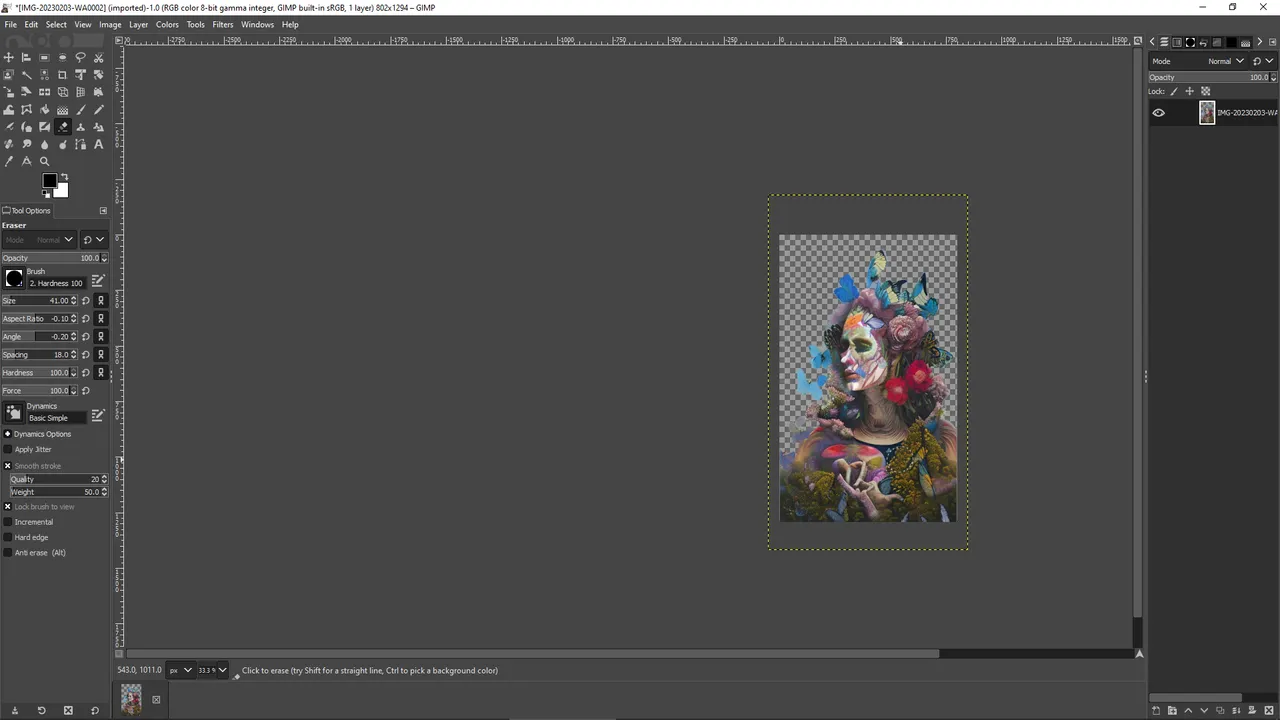This screenshot has width=1280, height=720.
Task: Switch to the Channels tab in dock
Action: click(x=1177, y=42)
